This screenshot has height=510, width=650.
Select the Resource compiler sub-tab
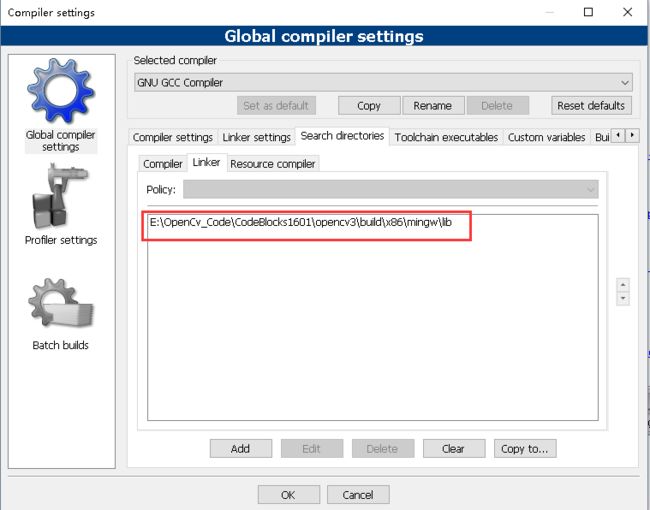coord(273,164)
